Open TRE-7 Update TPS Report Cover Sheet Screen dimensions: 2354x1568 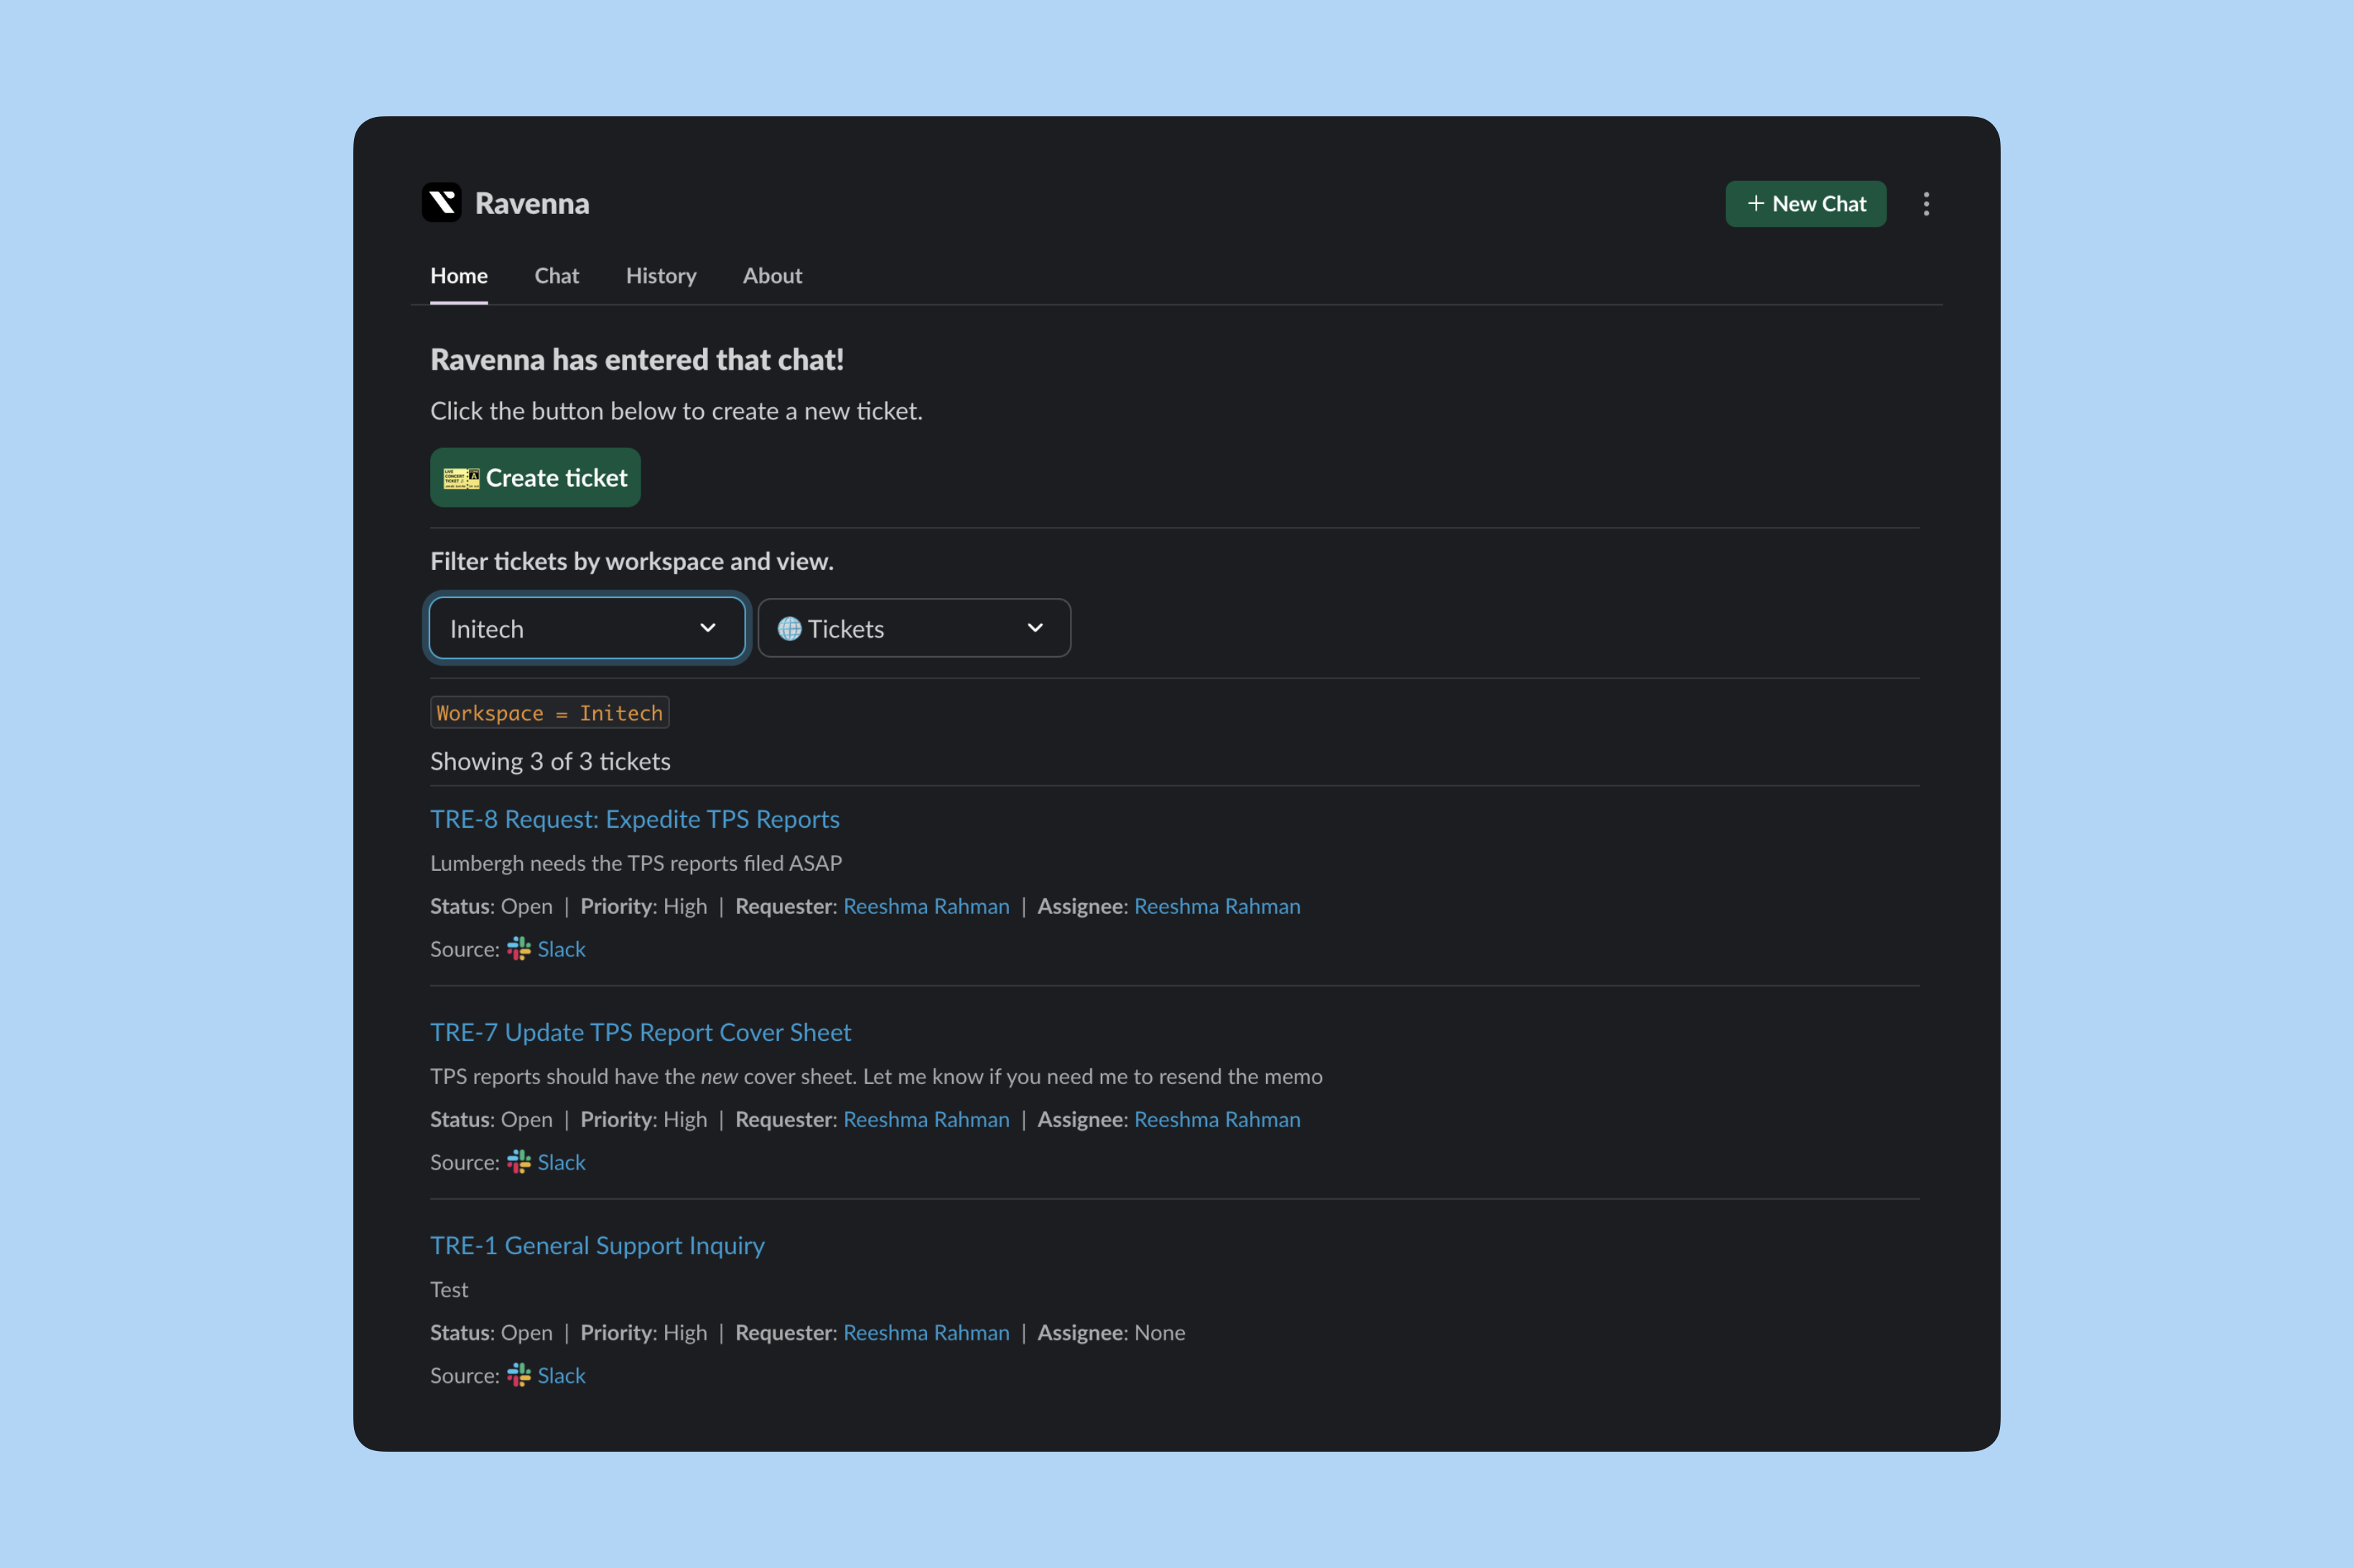[640, 1031]
